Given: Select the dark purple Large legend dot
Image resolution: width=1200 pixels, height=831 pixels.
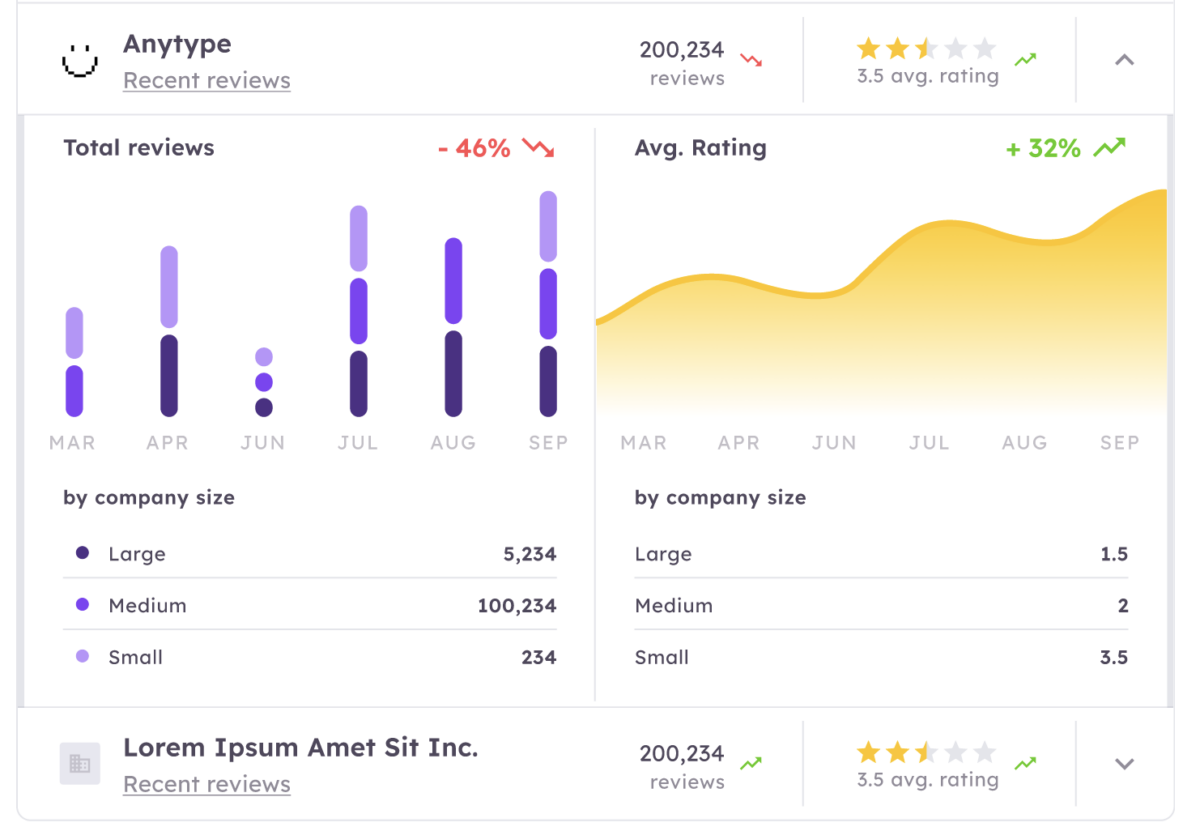Looking at the screenshot, I should [82, 553].
